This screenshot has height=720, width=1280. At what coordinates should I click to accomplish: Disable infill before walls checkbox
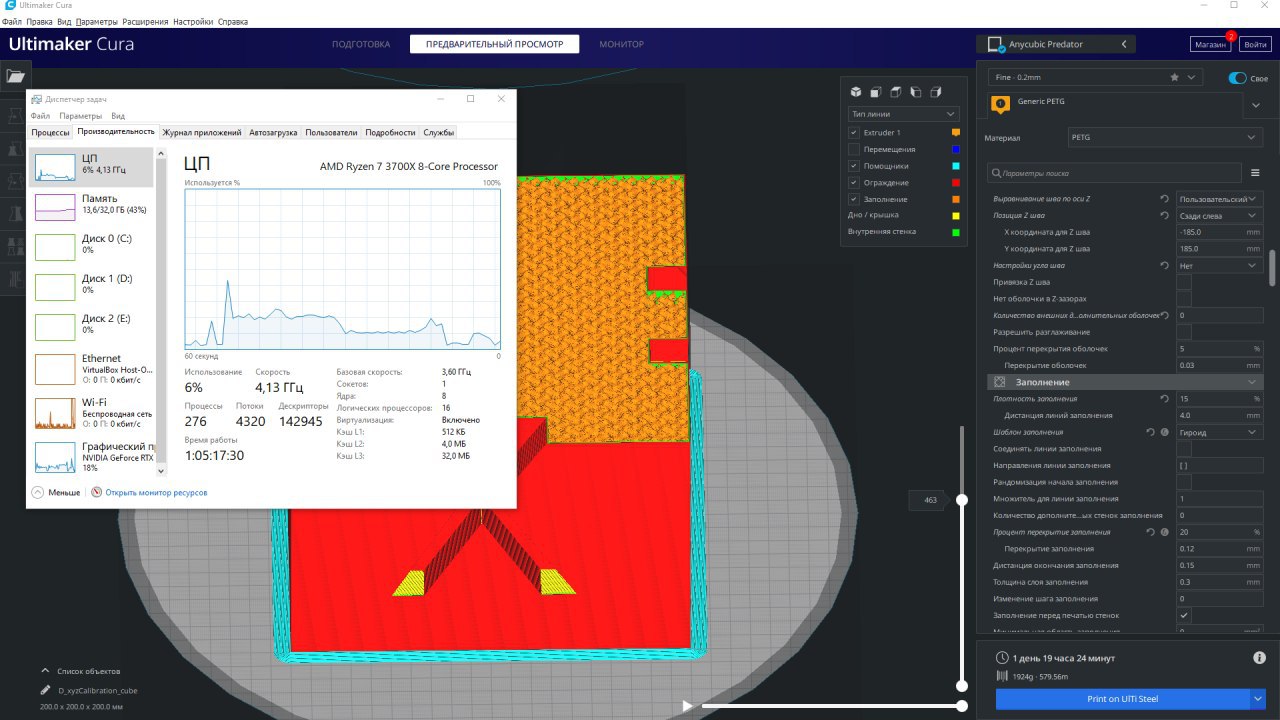click(x=1184, y=615)
